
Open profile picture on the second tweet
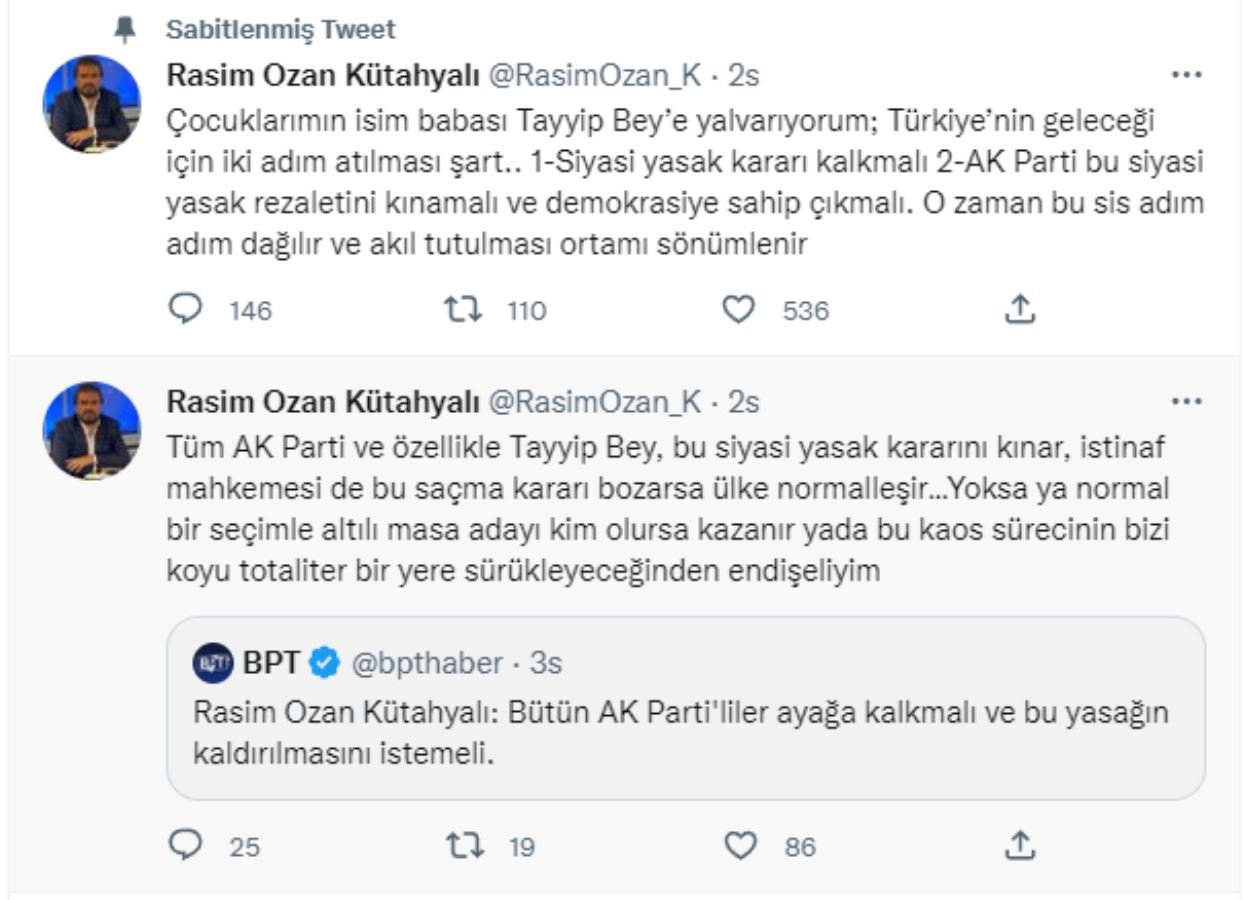tap(92, 430)
